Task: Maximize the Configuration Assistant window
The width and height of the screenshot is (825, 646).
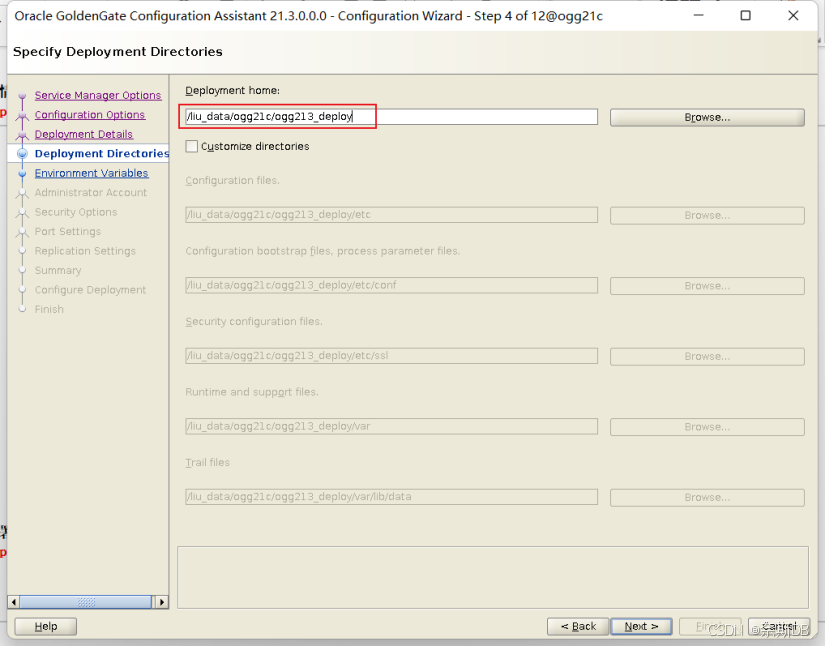Action: (x=746, y=16)
